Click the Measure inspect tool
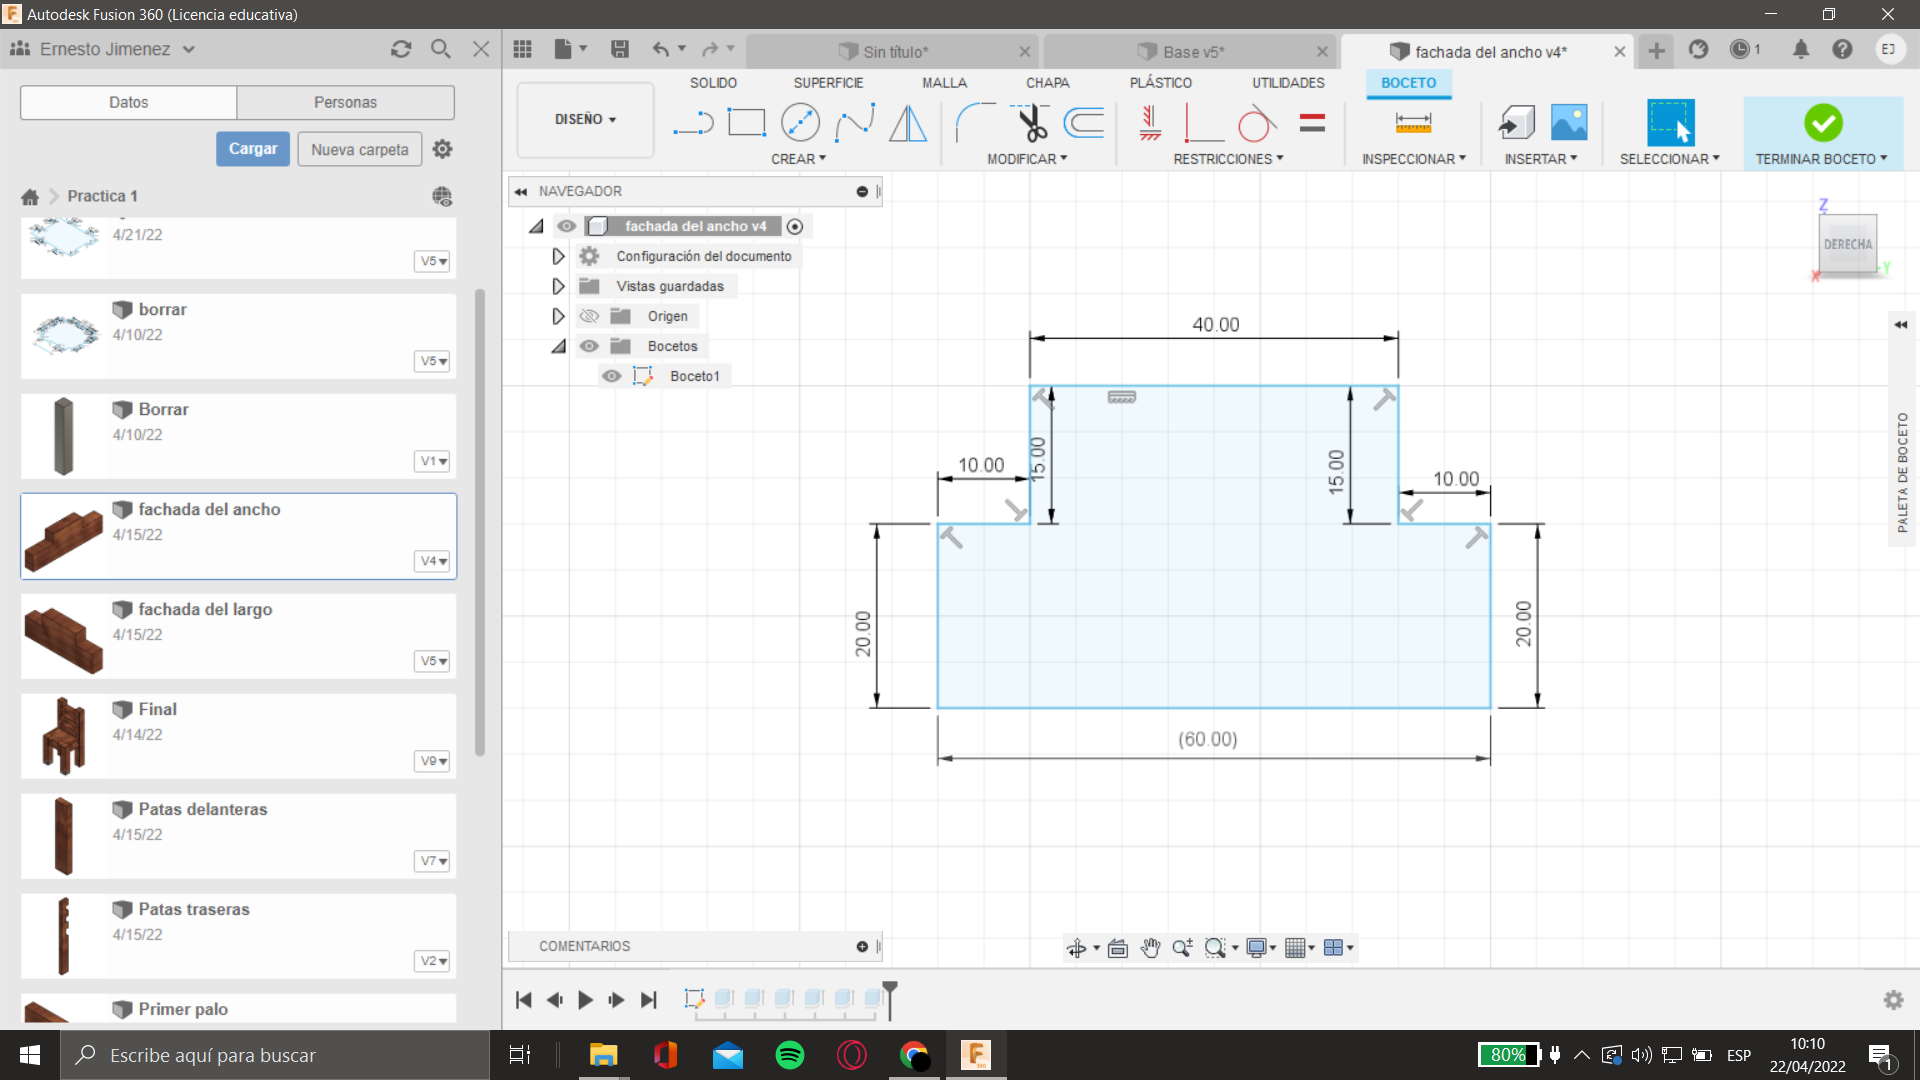Image resolution: width=1920 pixels, height=1080 pixels. tap(1413, 123)
